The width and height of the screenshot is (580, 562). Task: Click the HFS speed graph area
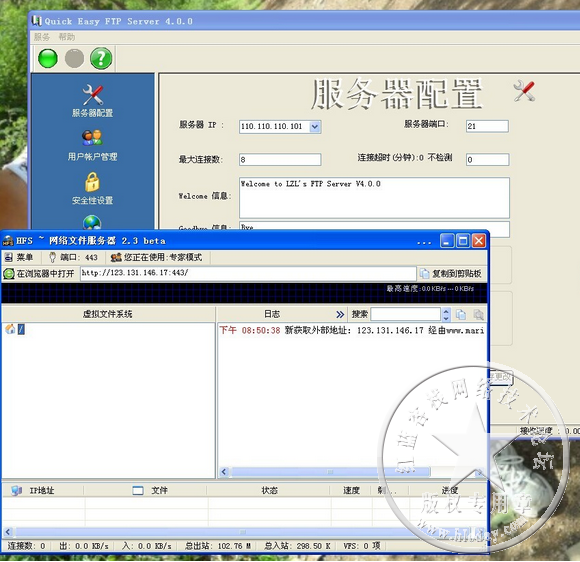(x=244, y=293)
